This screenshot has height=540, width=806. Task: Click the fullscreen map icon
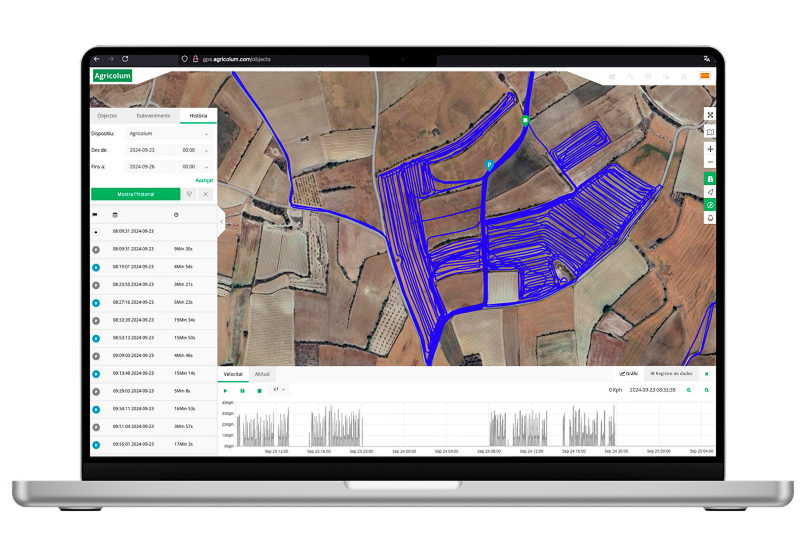point(709,114)
